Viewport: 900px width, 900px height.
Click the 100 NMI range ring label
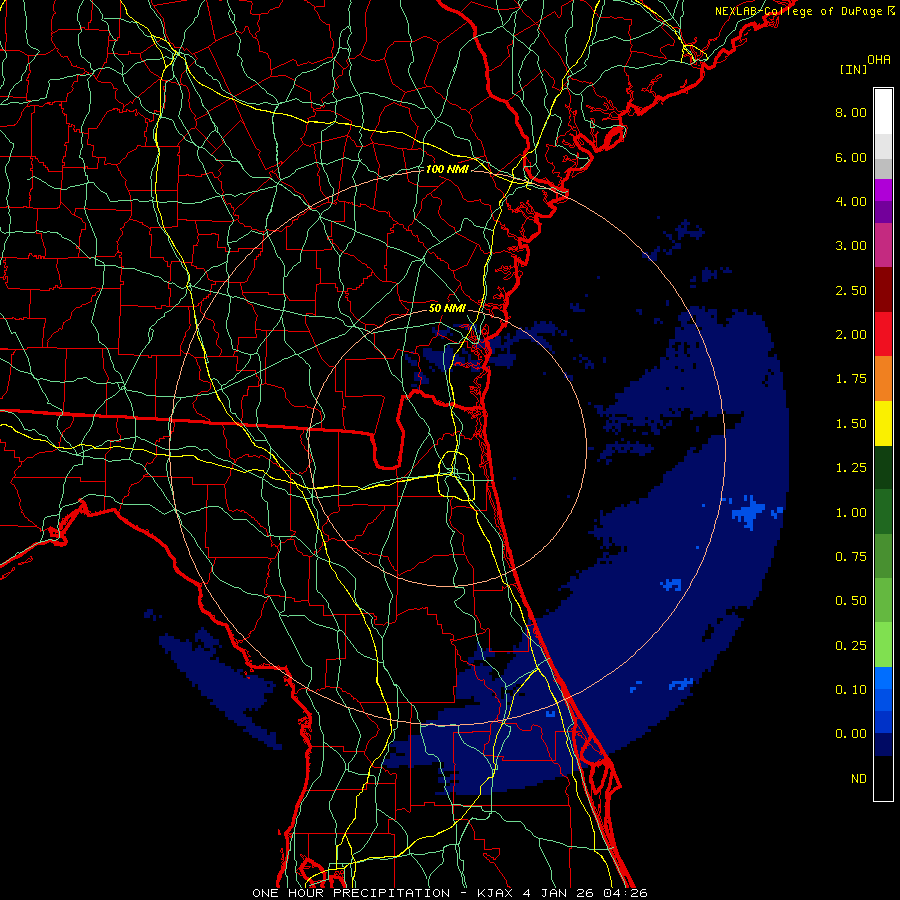447,169
